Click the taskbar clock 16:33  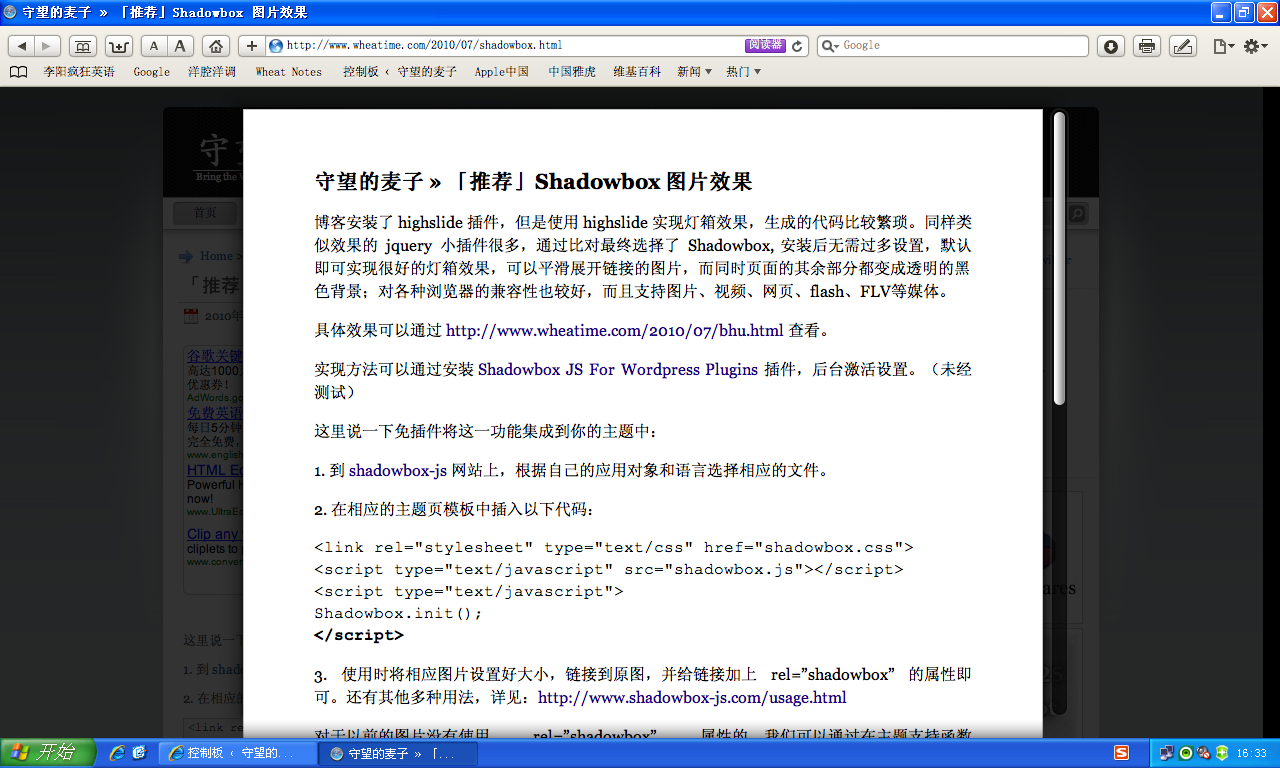point(1252,753)
